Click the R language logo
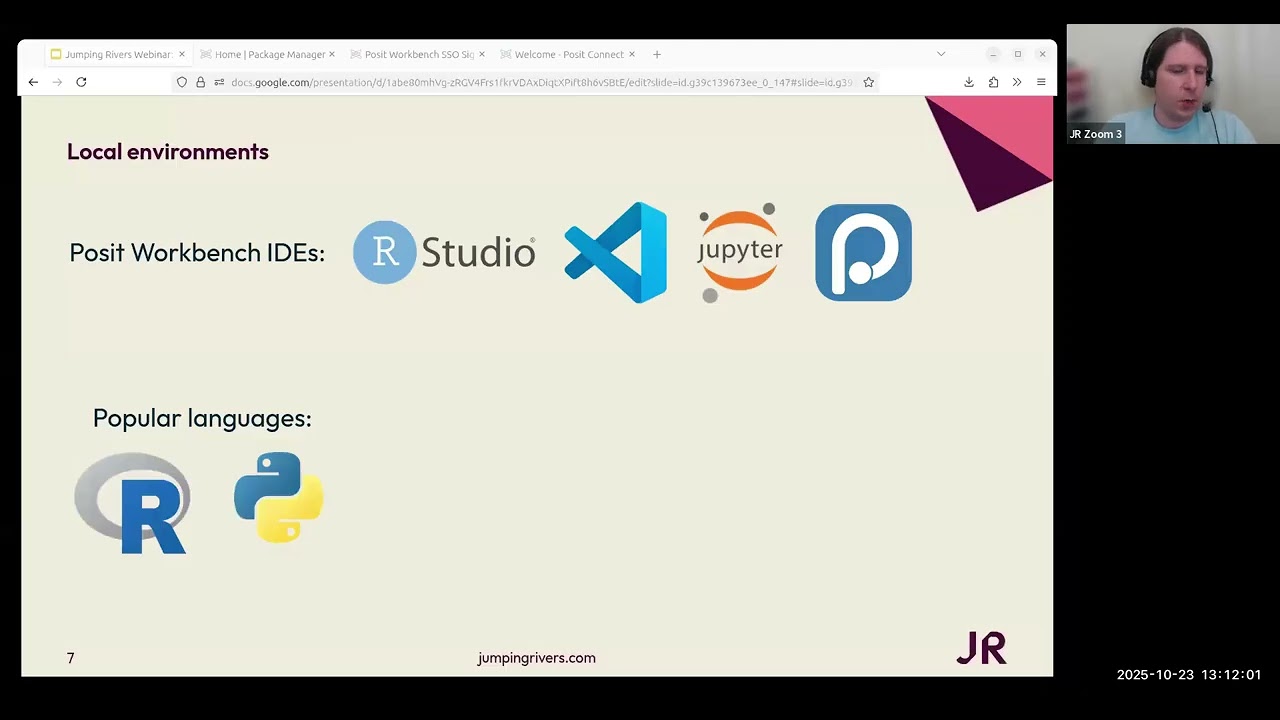The image size is (1280, 720). [x=132, y=503]
